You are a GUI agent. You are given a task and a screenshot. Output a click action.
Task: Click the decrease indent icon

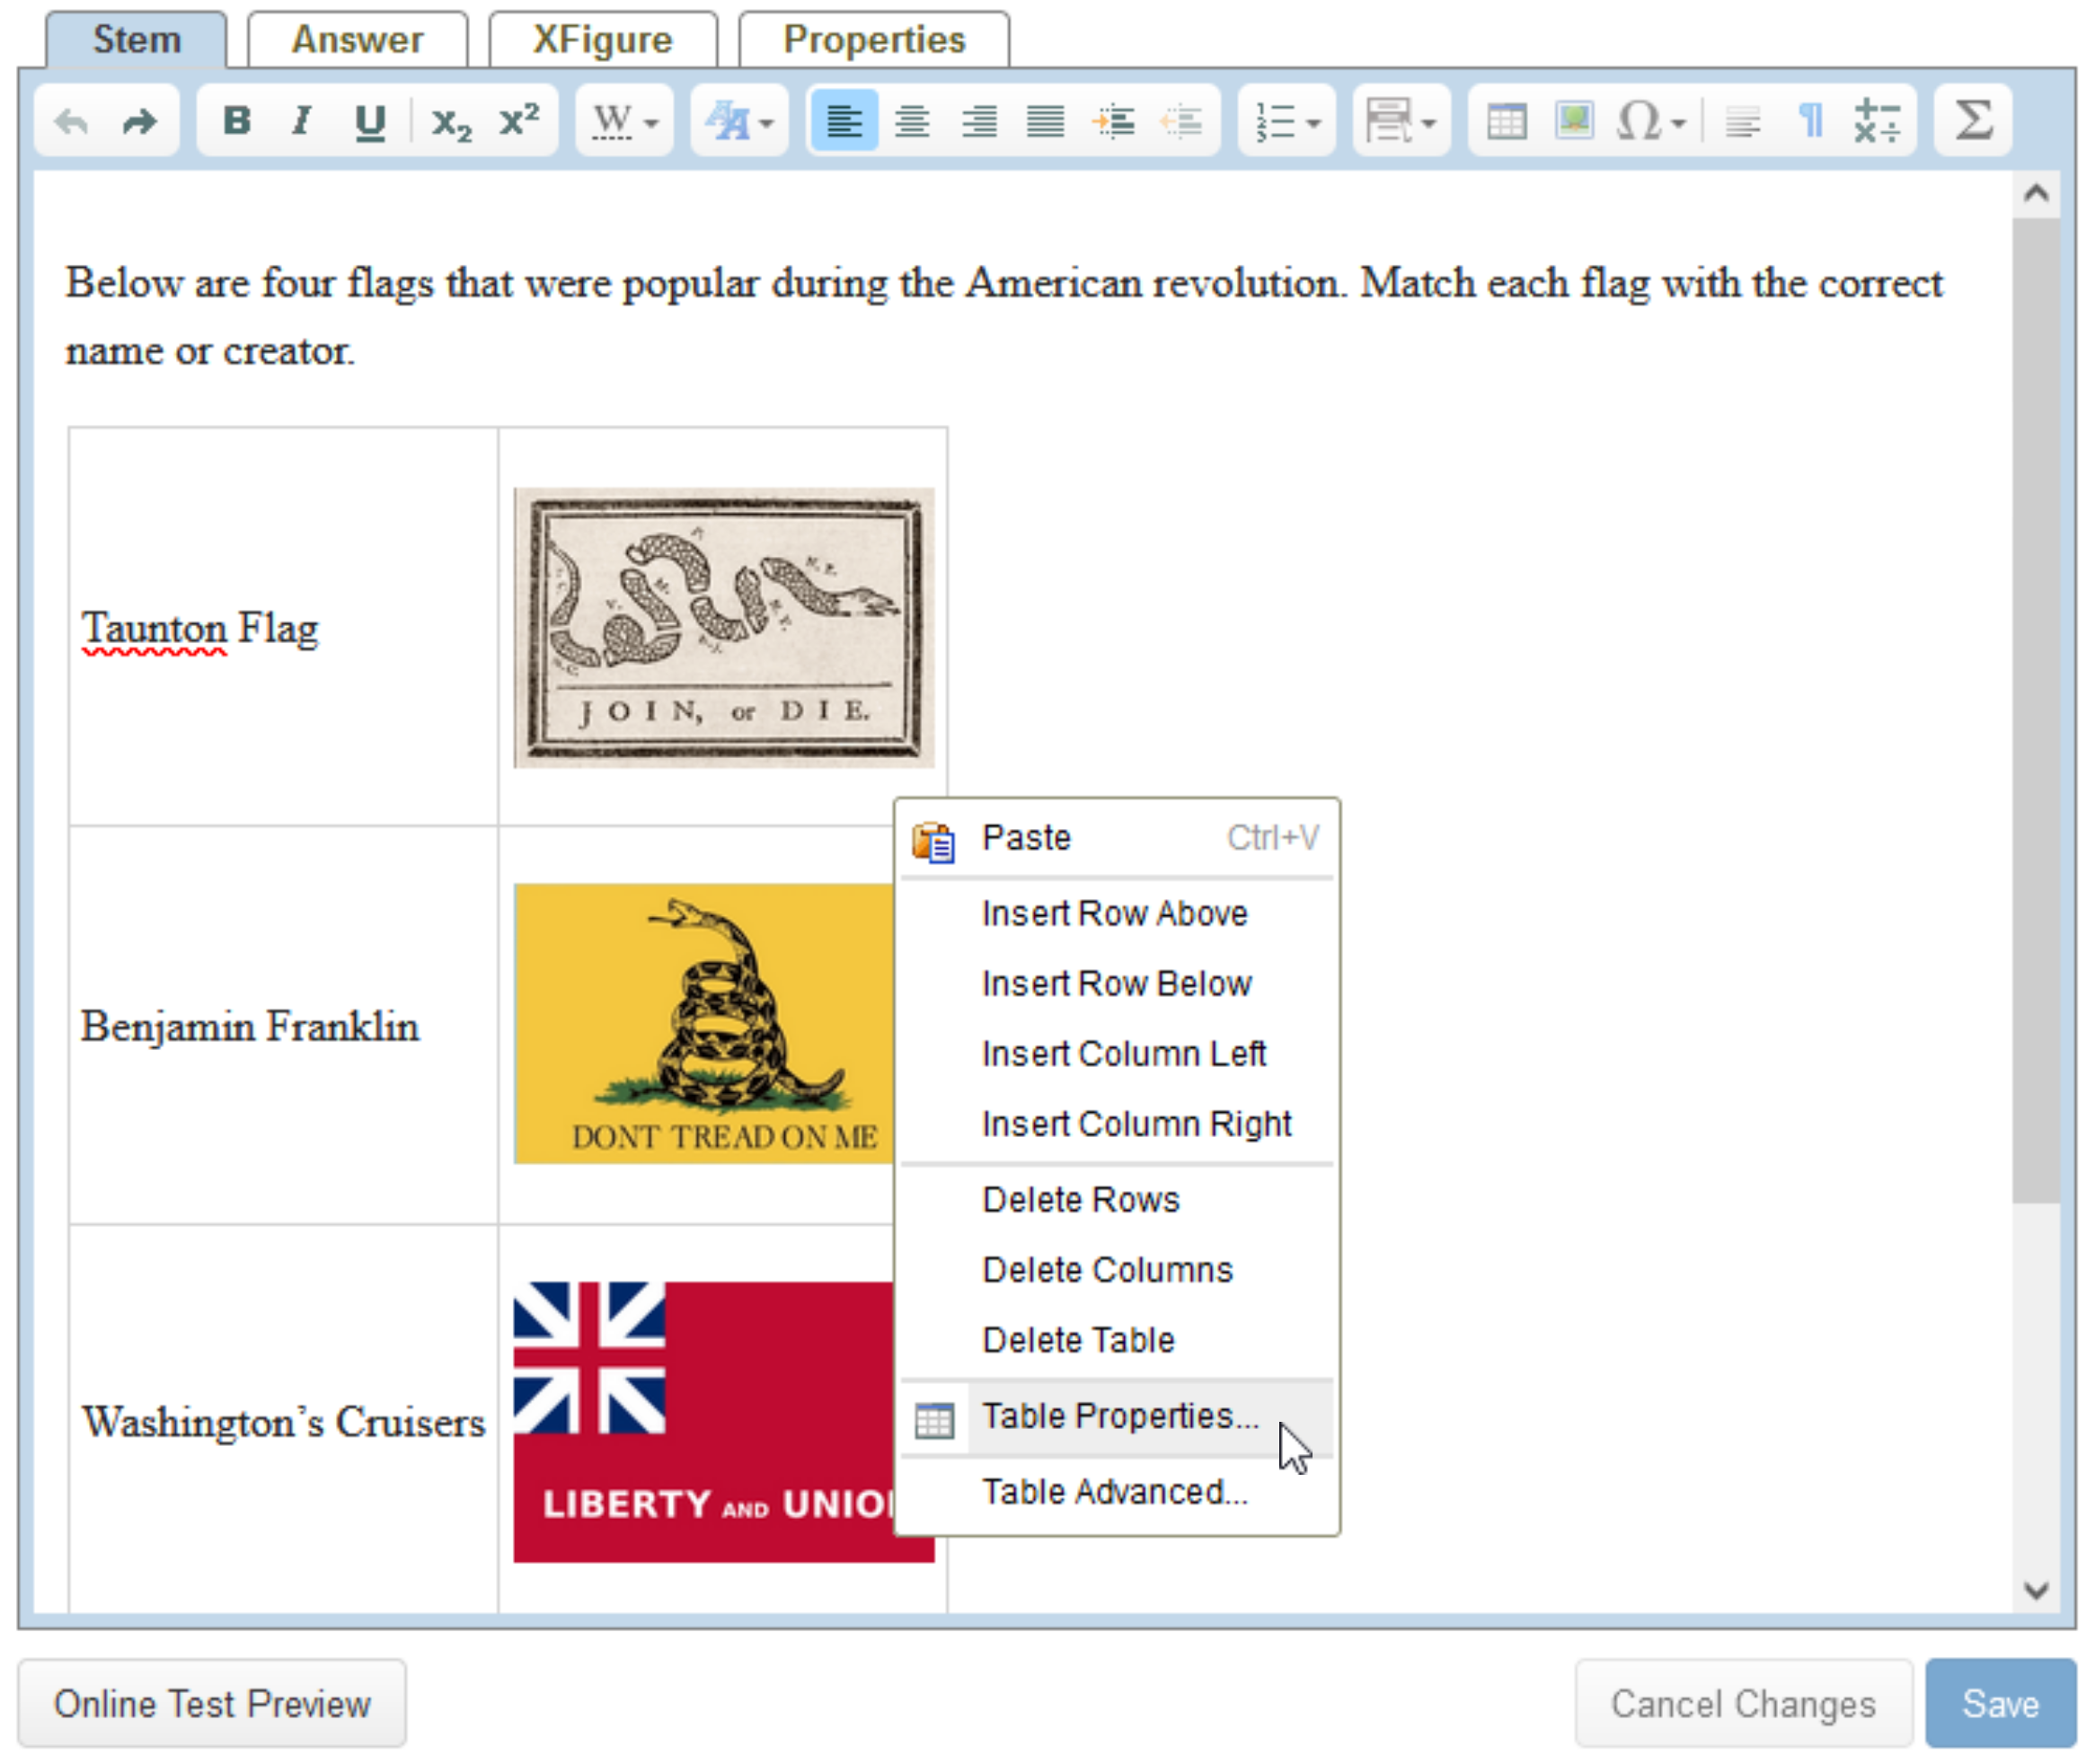click(1181, 122)
